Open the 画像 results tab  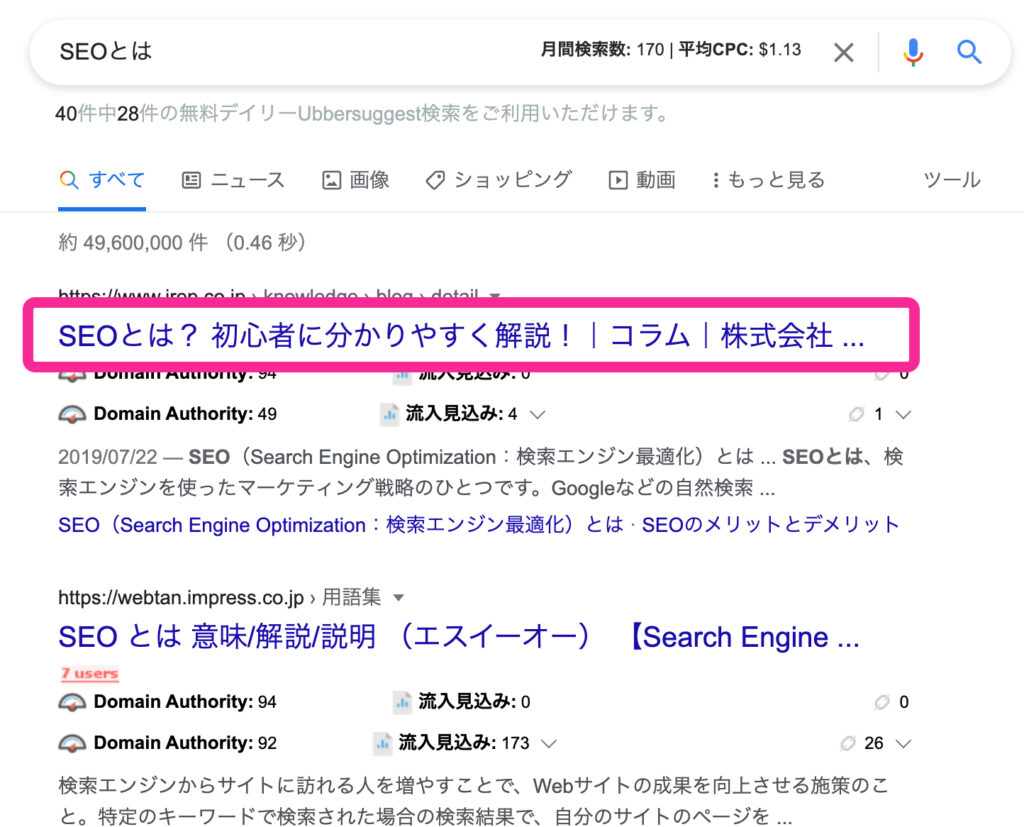coord(356,180)
